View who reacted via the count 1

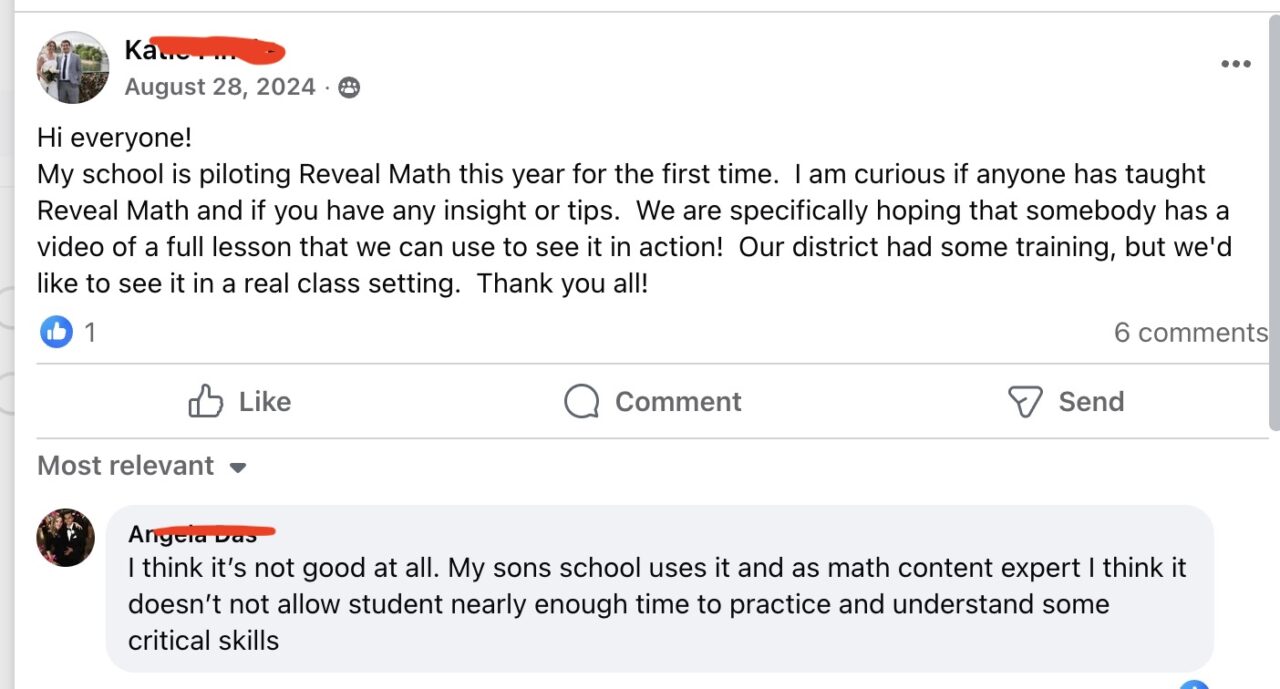coord(90,332)
